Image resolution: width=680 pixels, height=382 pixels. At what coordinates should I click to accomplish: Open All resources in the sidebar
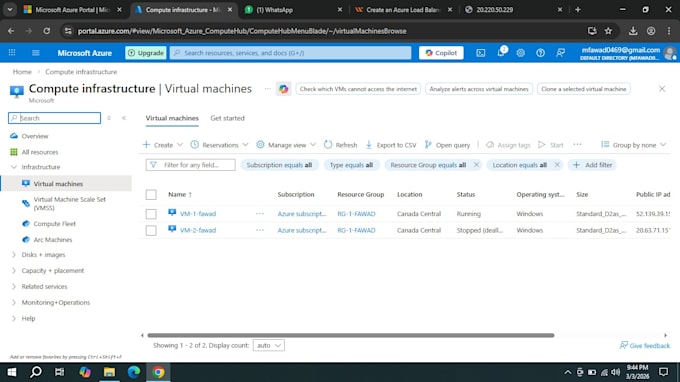tap(40, 152)
